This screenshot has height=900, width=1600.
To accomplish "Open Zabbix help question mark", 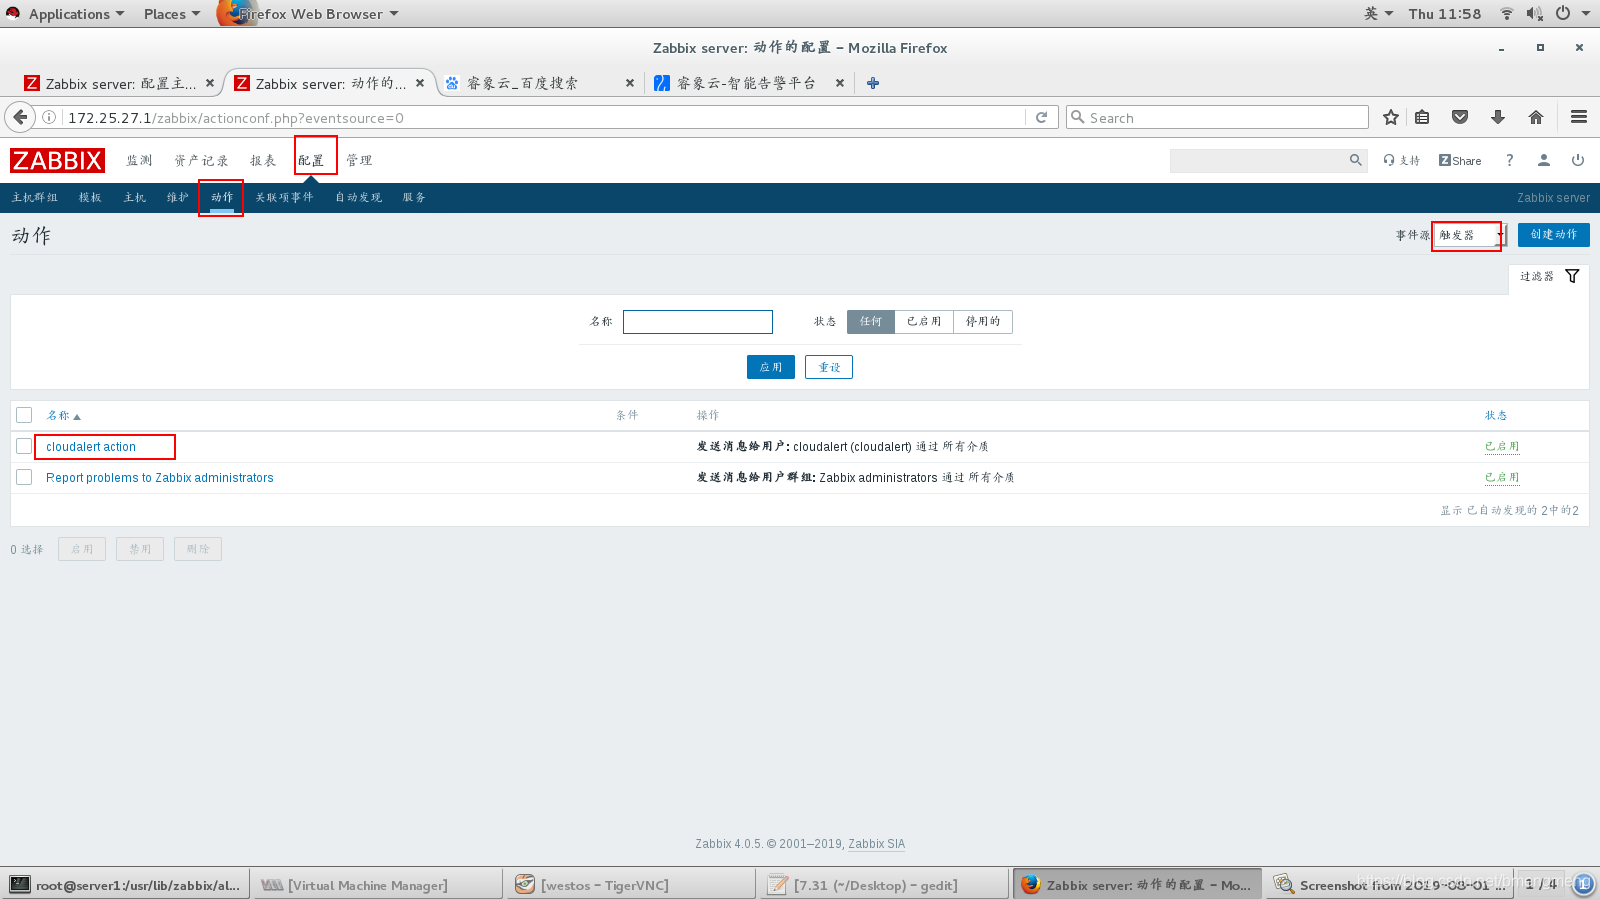I will click(x=1510, y=160).
